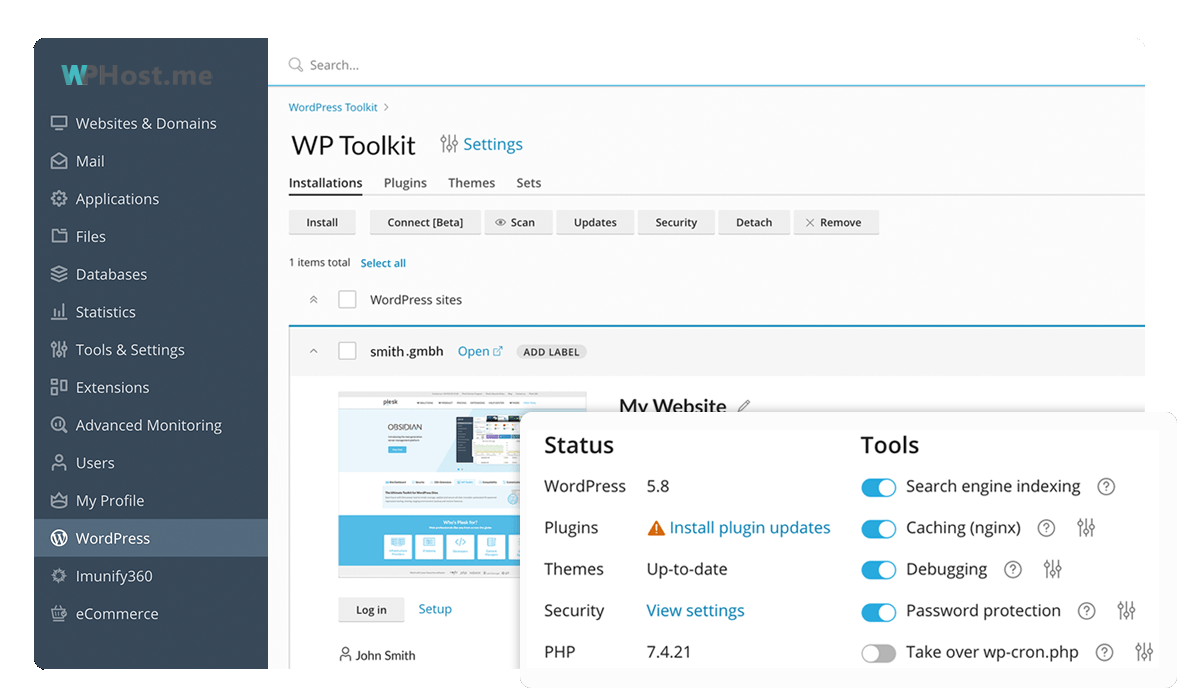Open the eCommerce cart icon in sidebar
The width and height of the screenshot is (1200, 700).
59,614
